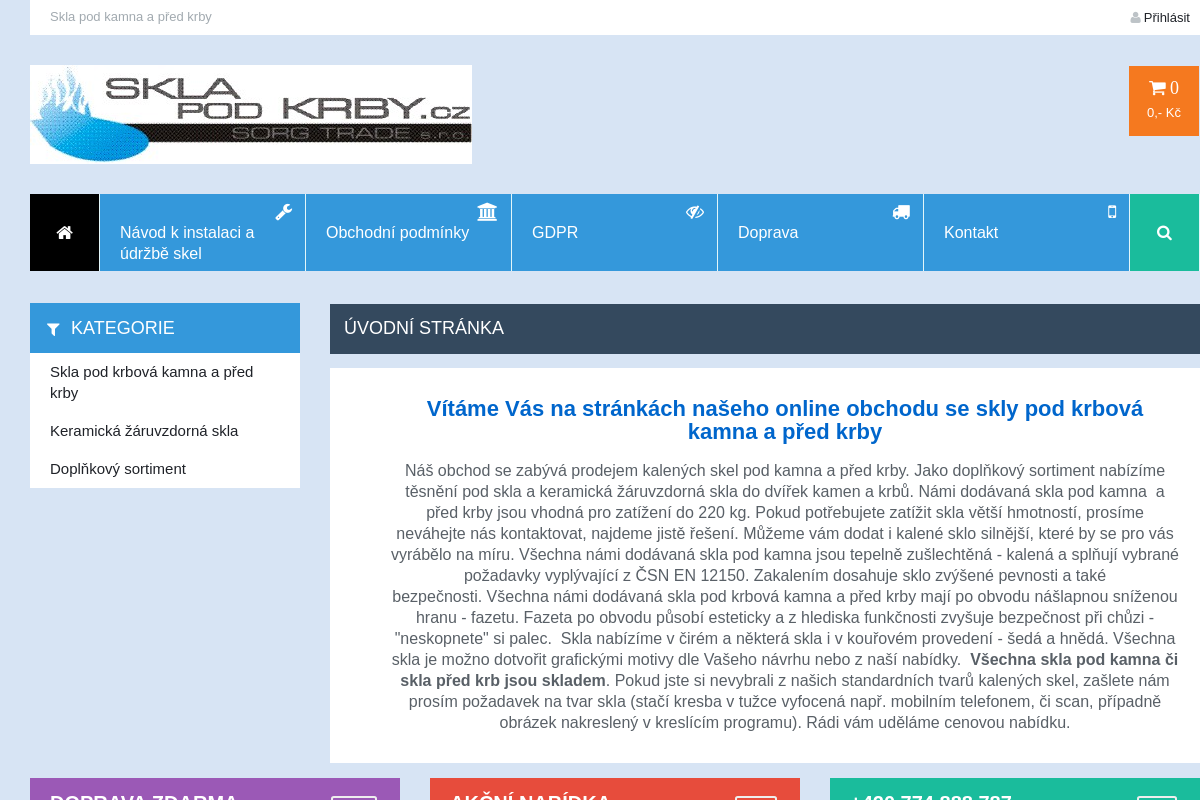Sign in via the Přihlásit link
Viewport: 1200px width, 800px height.
click(x=1166, y=17)
